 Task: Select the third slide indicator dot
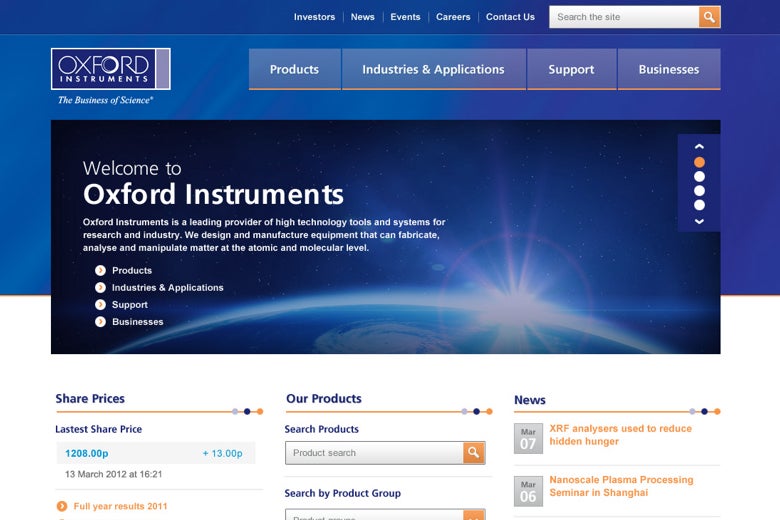tap(699, 191)
